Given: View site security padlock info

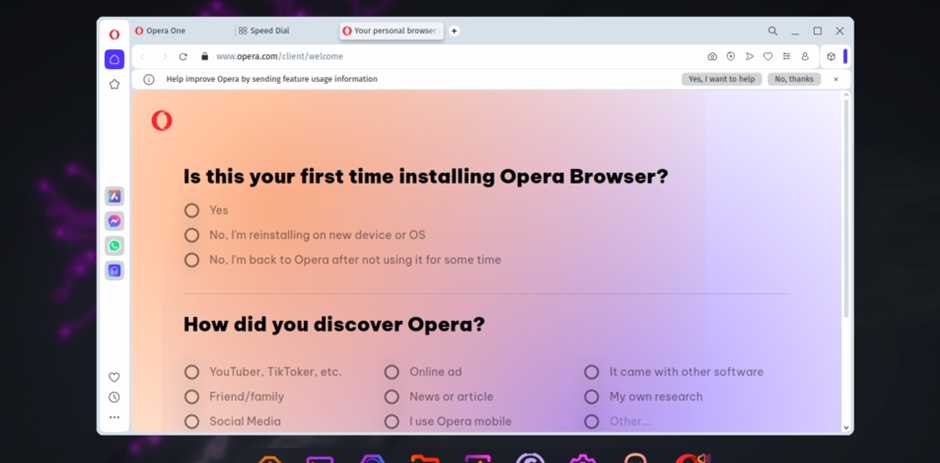Looking at the screenshot, I should [204, 56].
